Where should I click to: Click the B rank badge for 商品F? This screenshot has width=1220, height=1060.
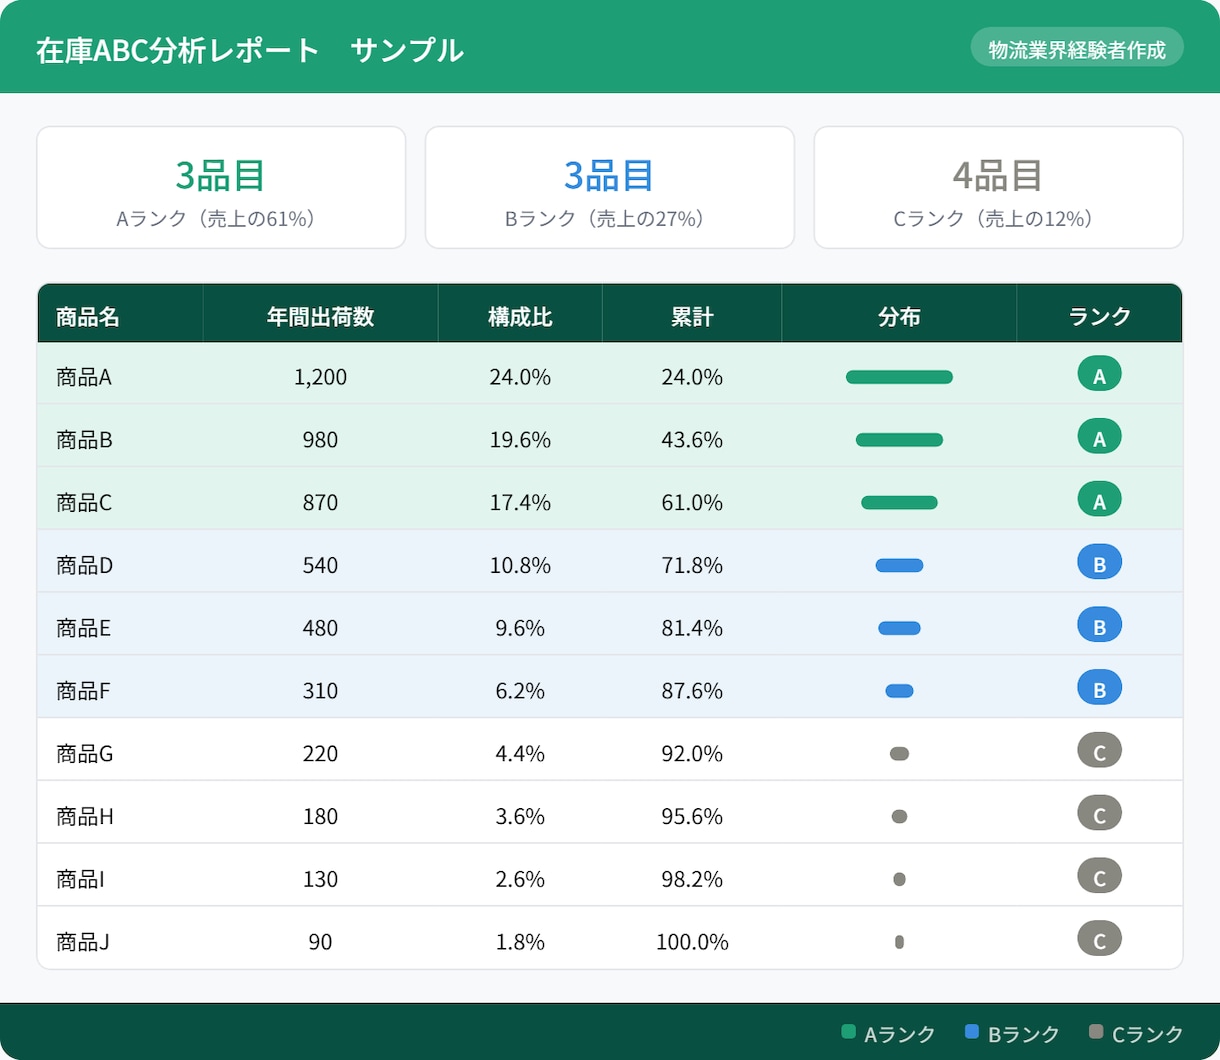(1099, 688)
